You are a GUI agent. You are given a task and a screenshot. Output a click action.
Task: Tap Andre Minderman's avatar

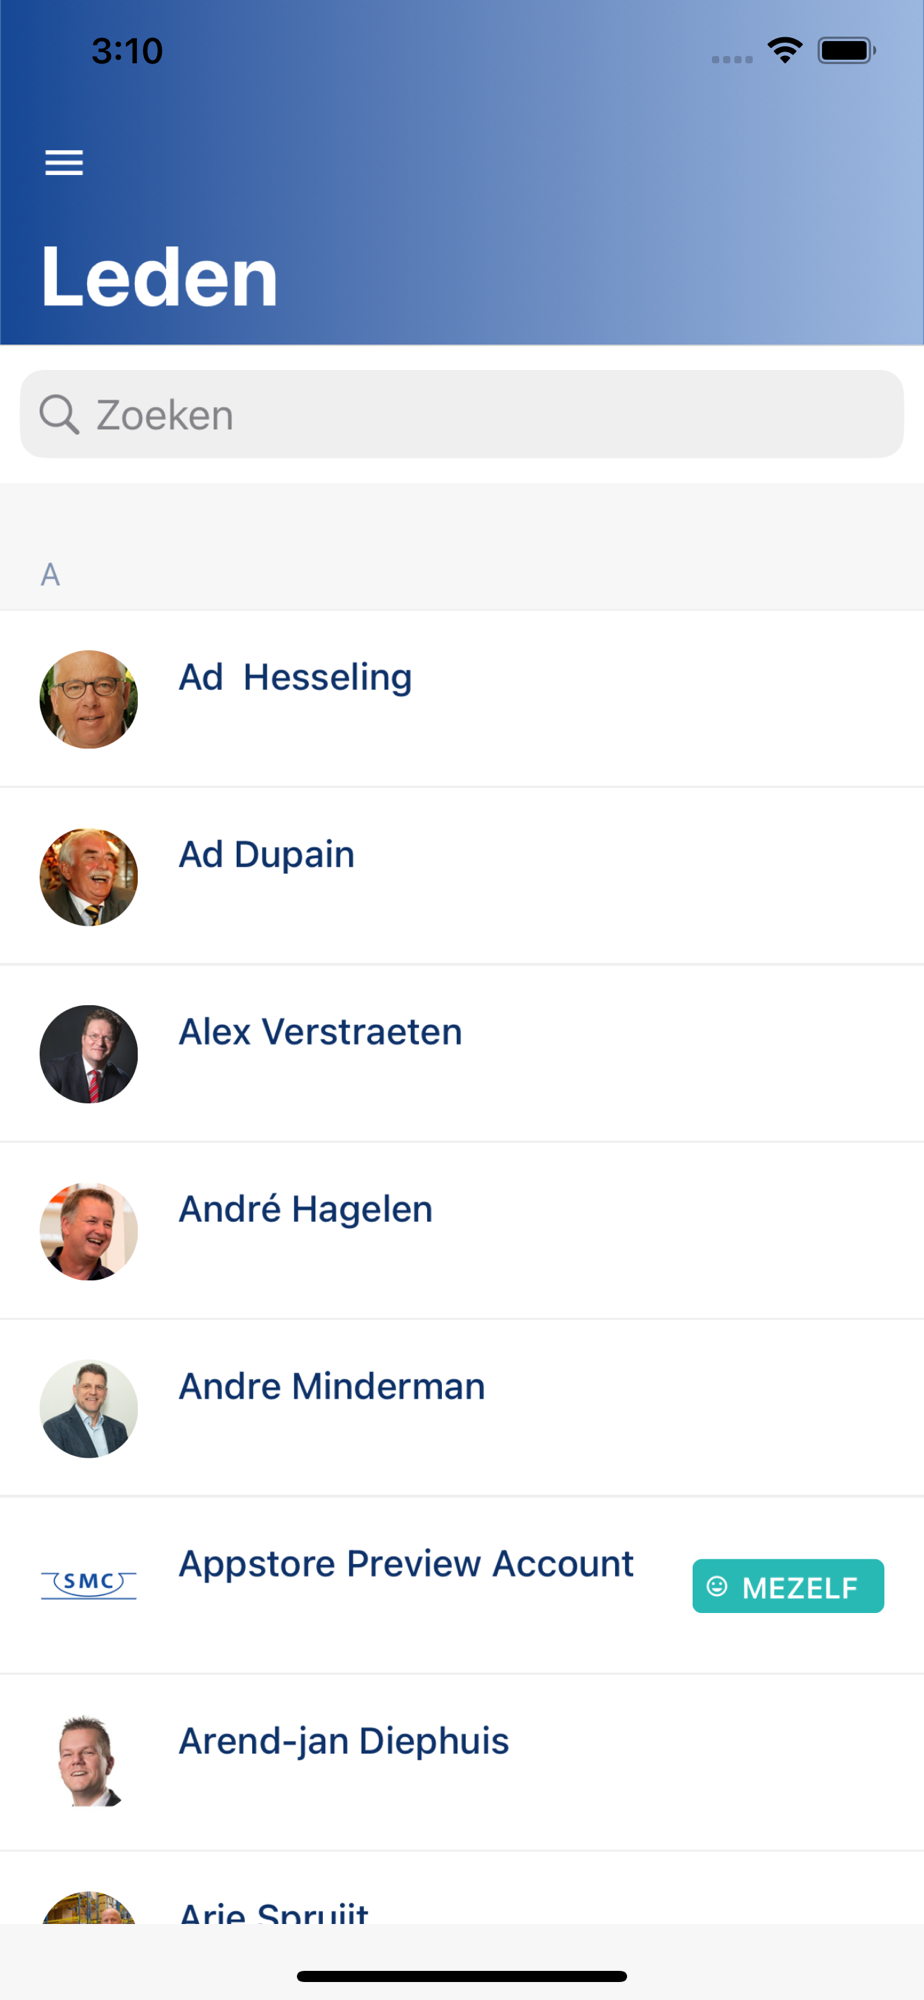89,1409
